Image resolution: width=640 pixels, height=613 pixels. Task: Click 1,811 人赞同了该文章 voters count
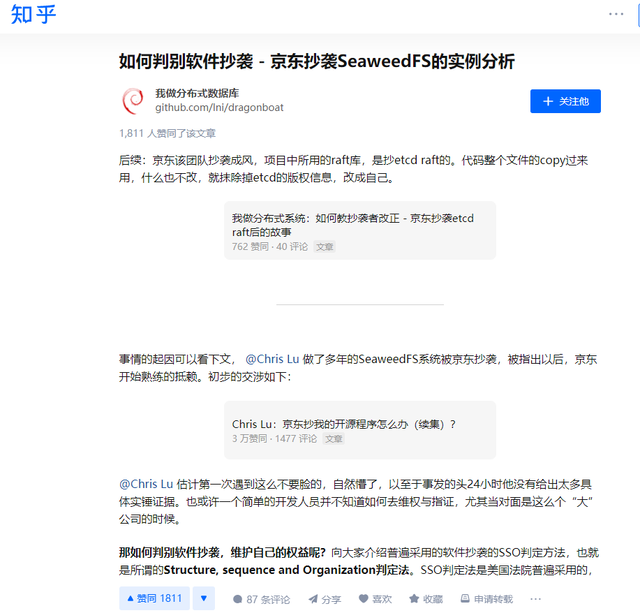coord(167,133)
